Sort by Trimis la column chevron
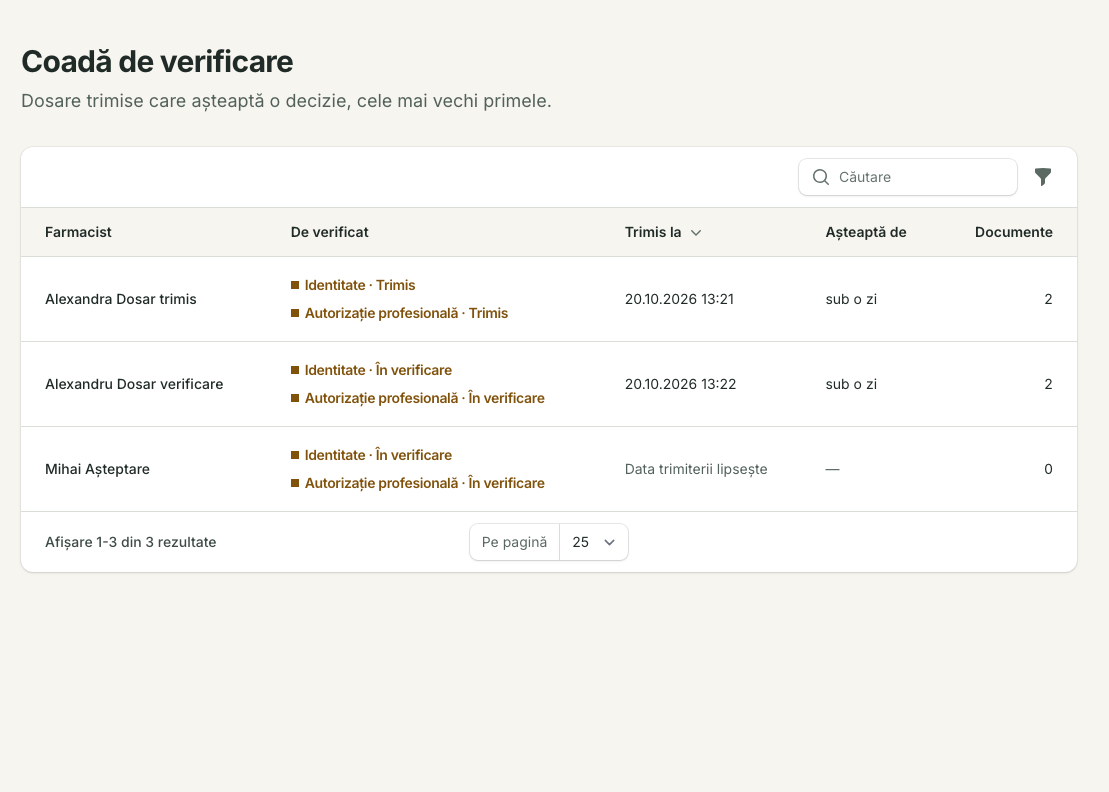This screenshot has height=792, width=1109. (696, 233)
